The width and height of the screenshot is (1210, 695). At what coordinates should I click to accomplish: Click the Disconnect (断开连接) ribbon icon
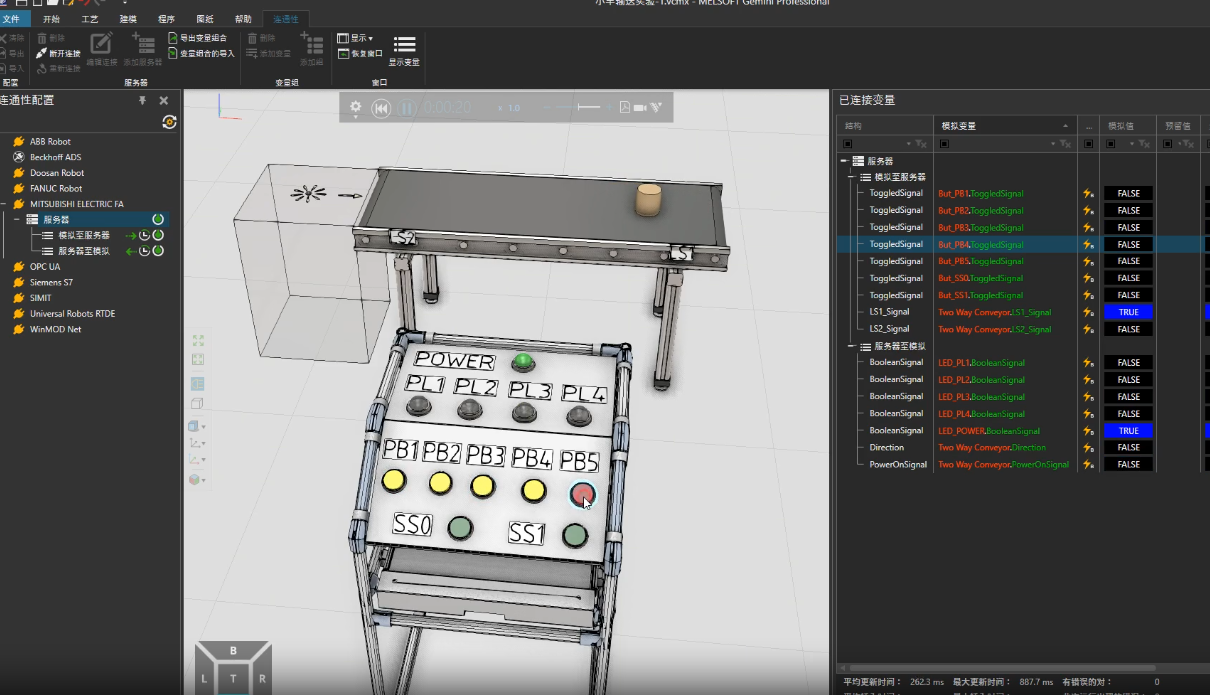click(x=42, y=53)
